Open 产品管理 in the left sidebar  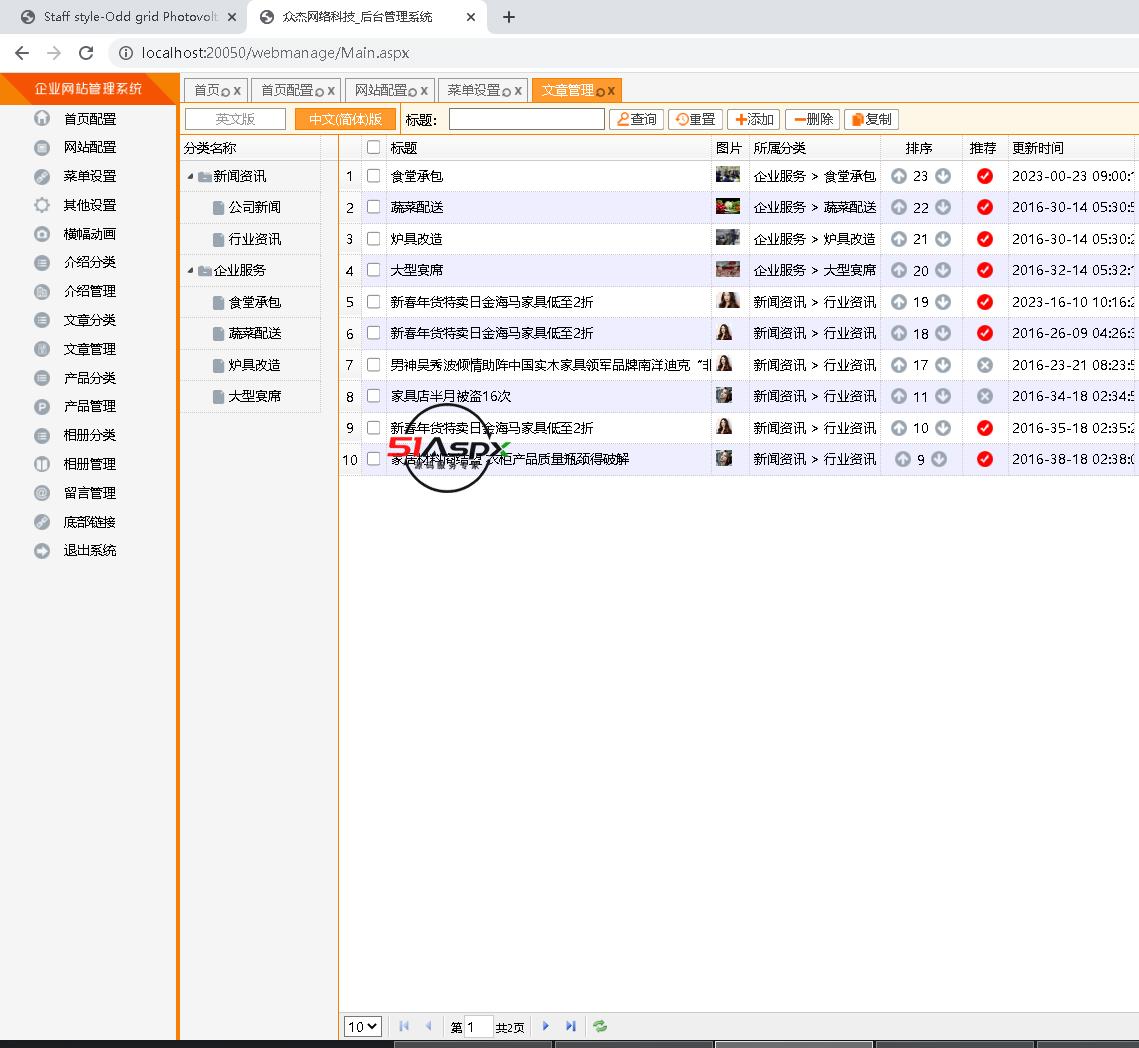tap(90, 406)
